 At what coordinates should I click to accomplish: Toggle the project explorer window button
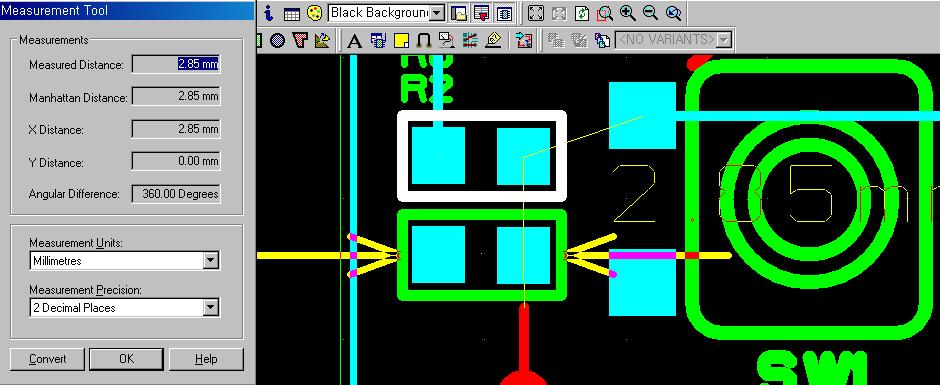tap(459, 13)
